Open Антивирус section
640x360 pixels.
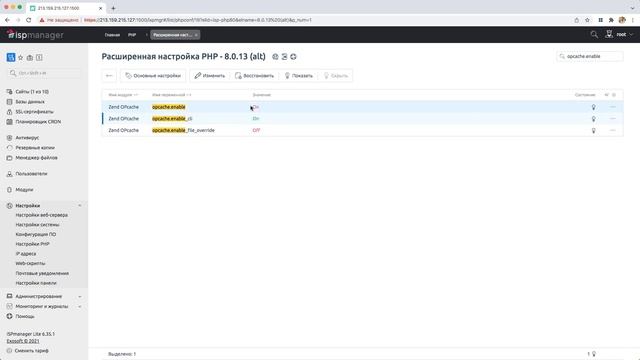(x=27, y=138)
